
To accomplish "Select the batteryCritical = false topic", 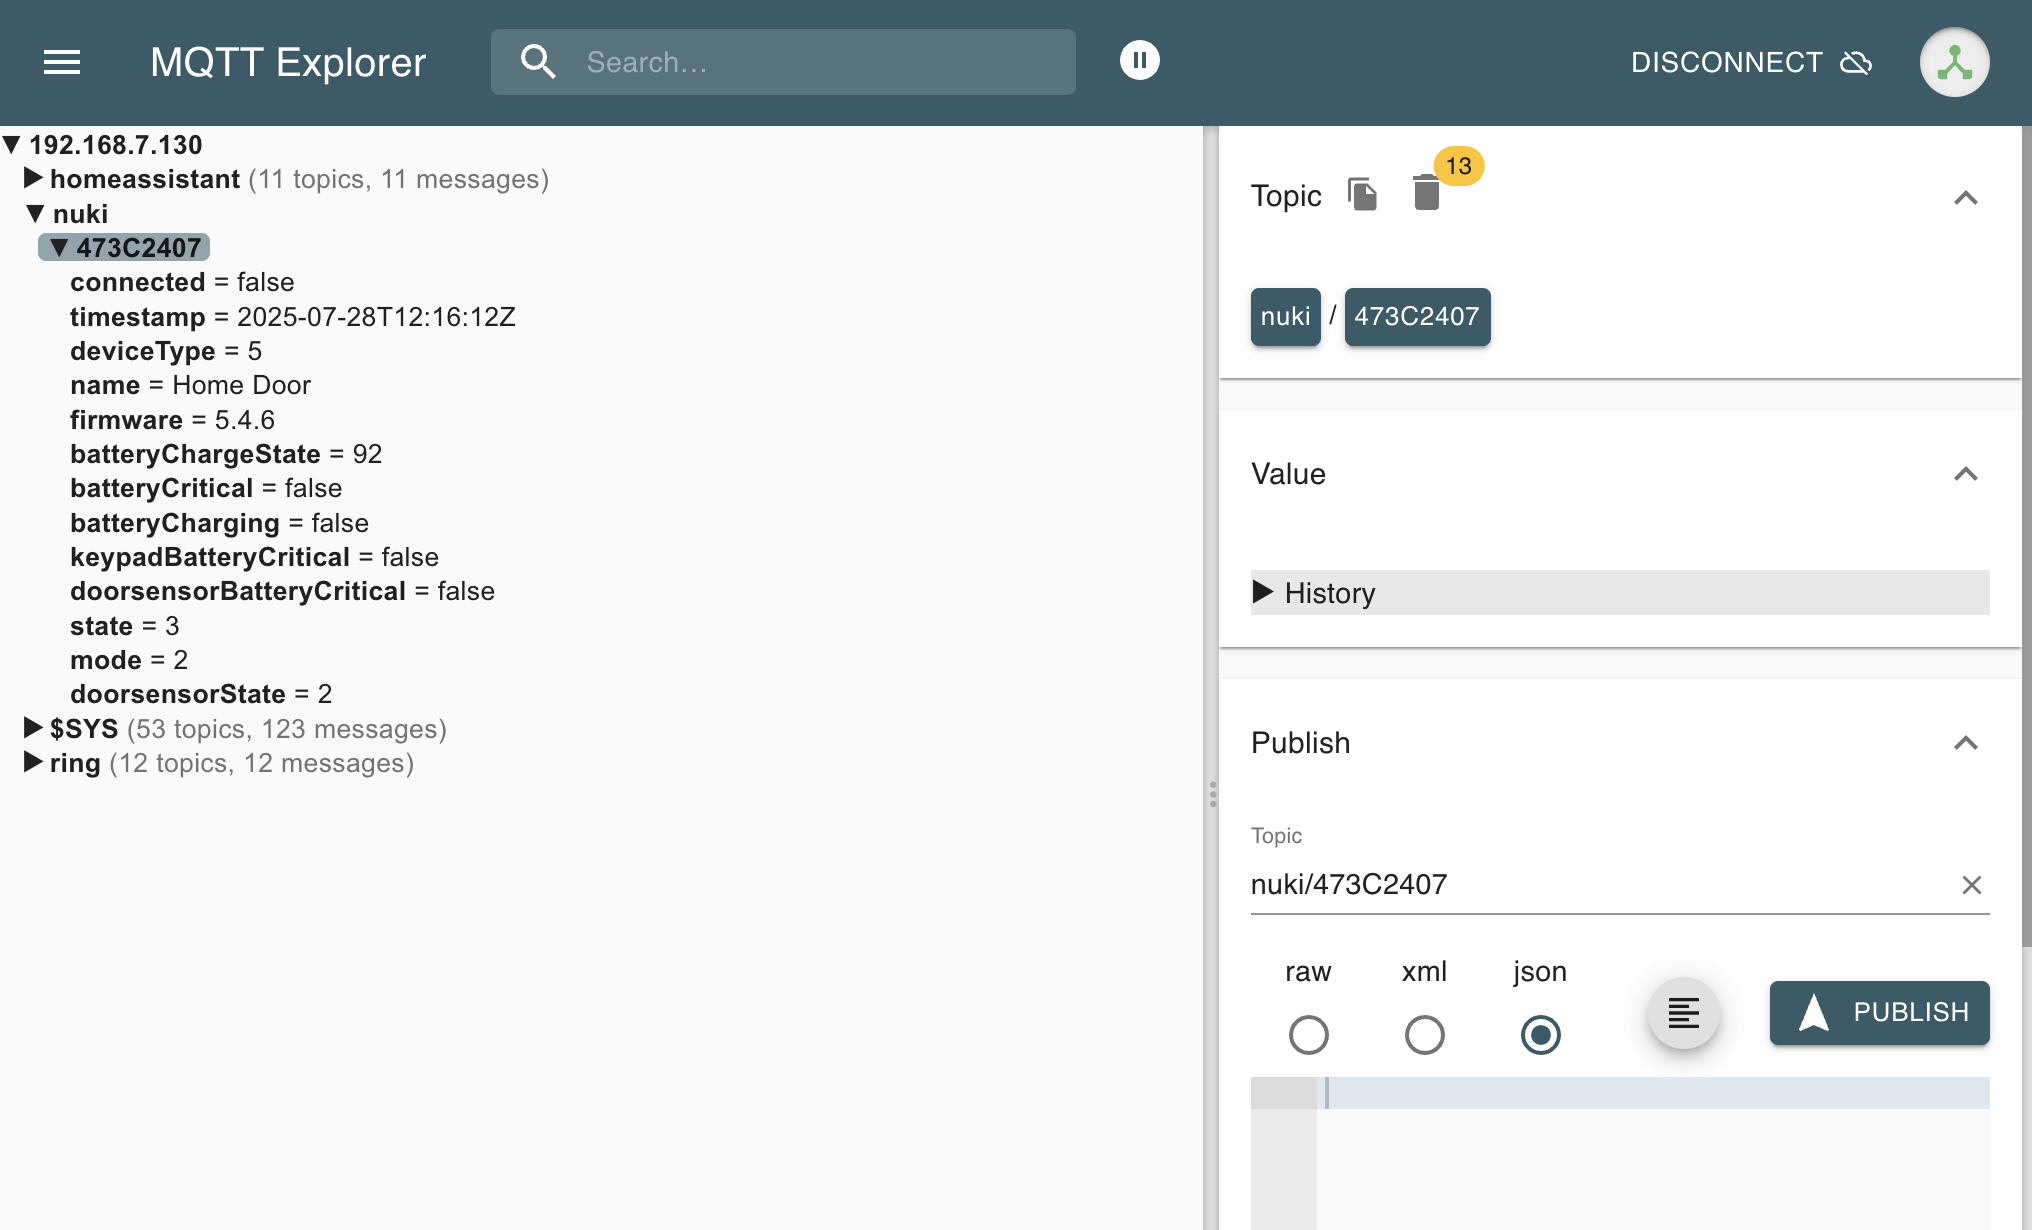I will (206, 488).
